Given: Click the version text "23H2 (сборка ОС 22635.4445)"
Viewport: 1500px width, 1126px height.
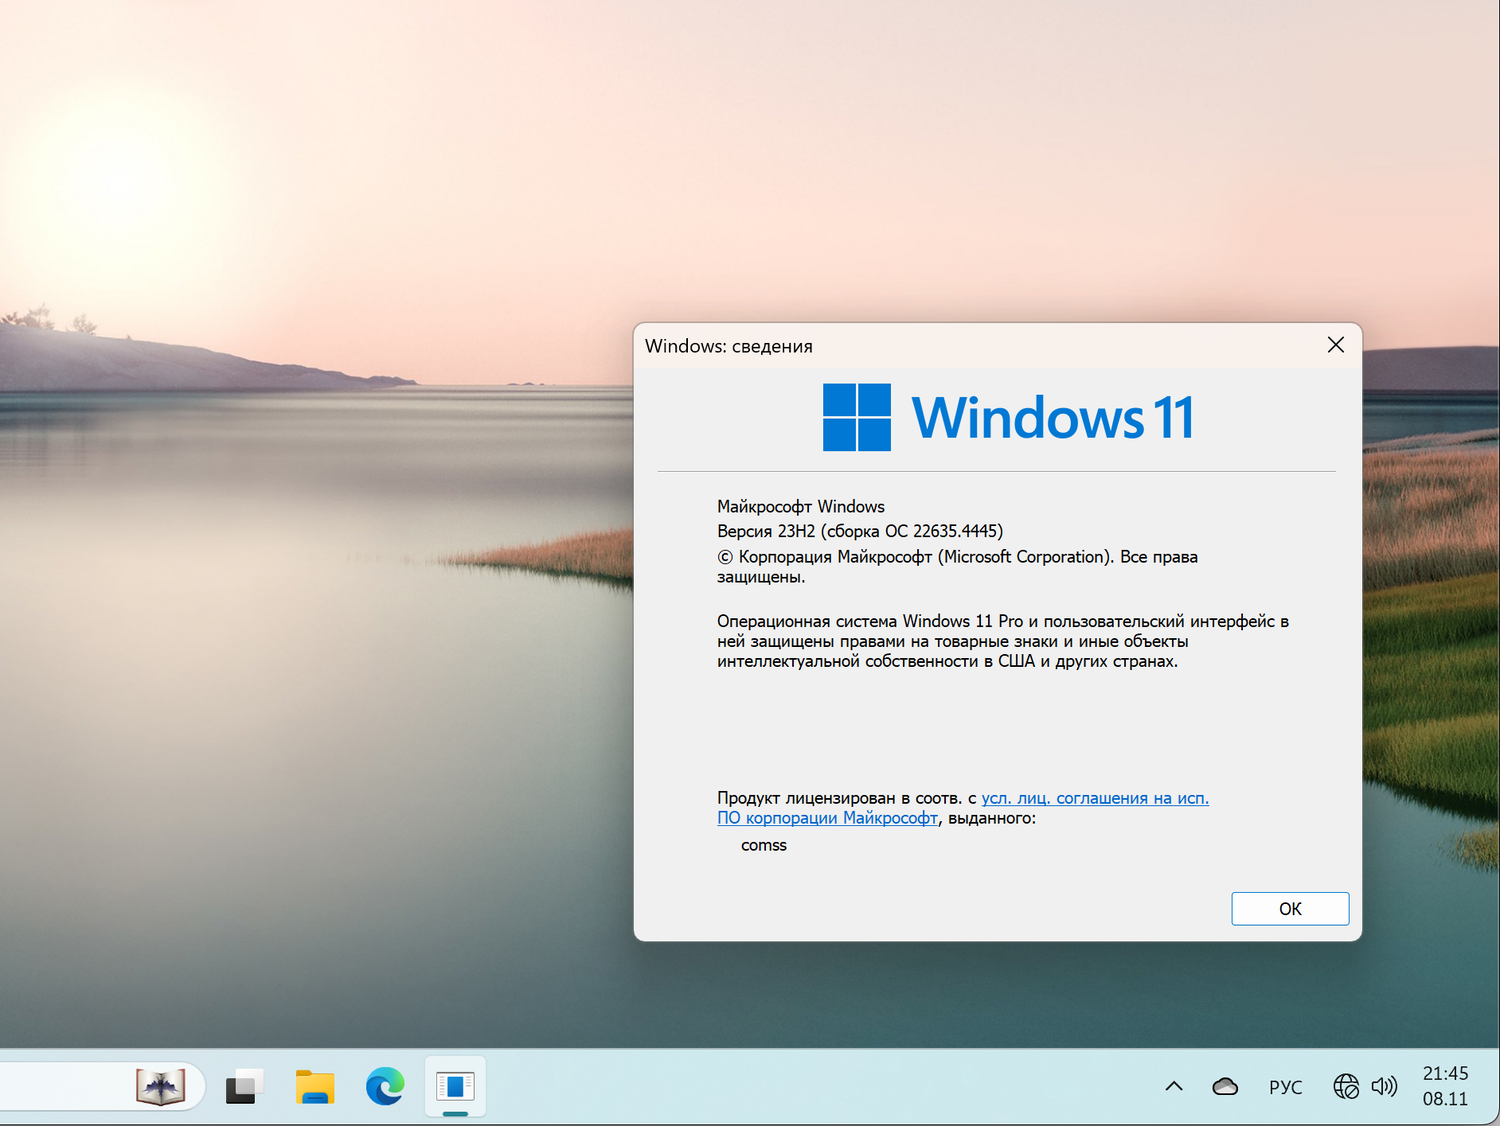Looking at the screenshot, I should coord(860,531).
